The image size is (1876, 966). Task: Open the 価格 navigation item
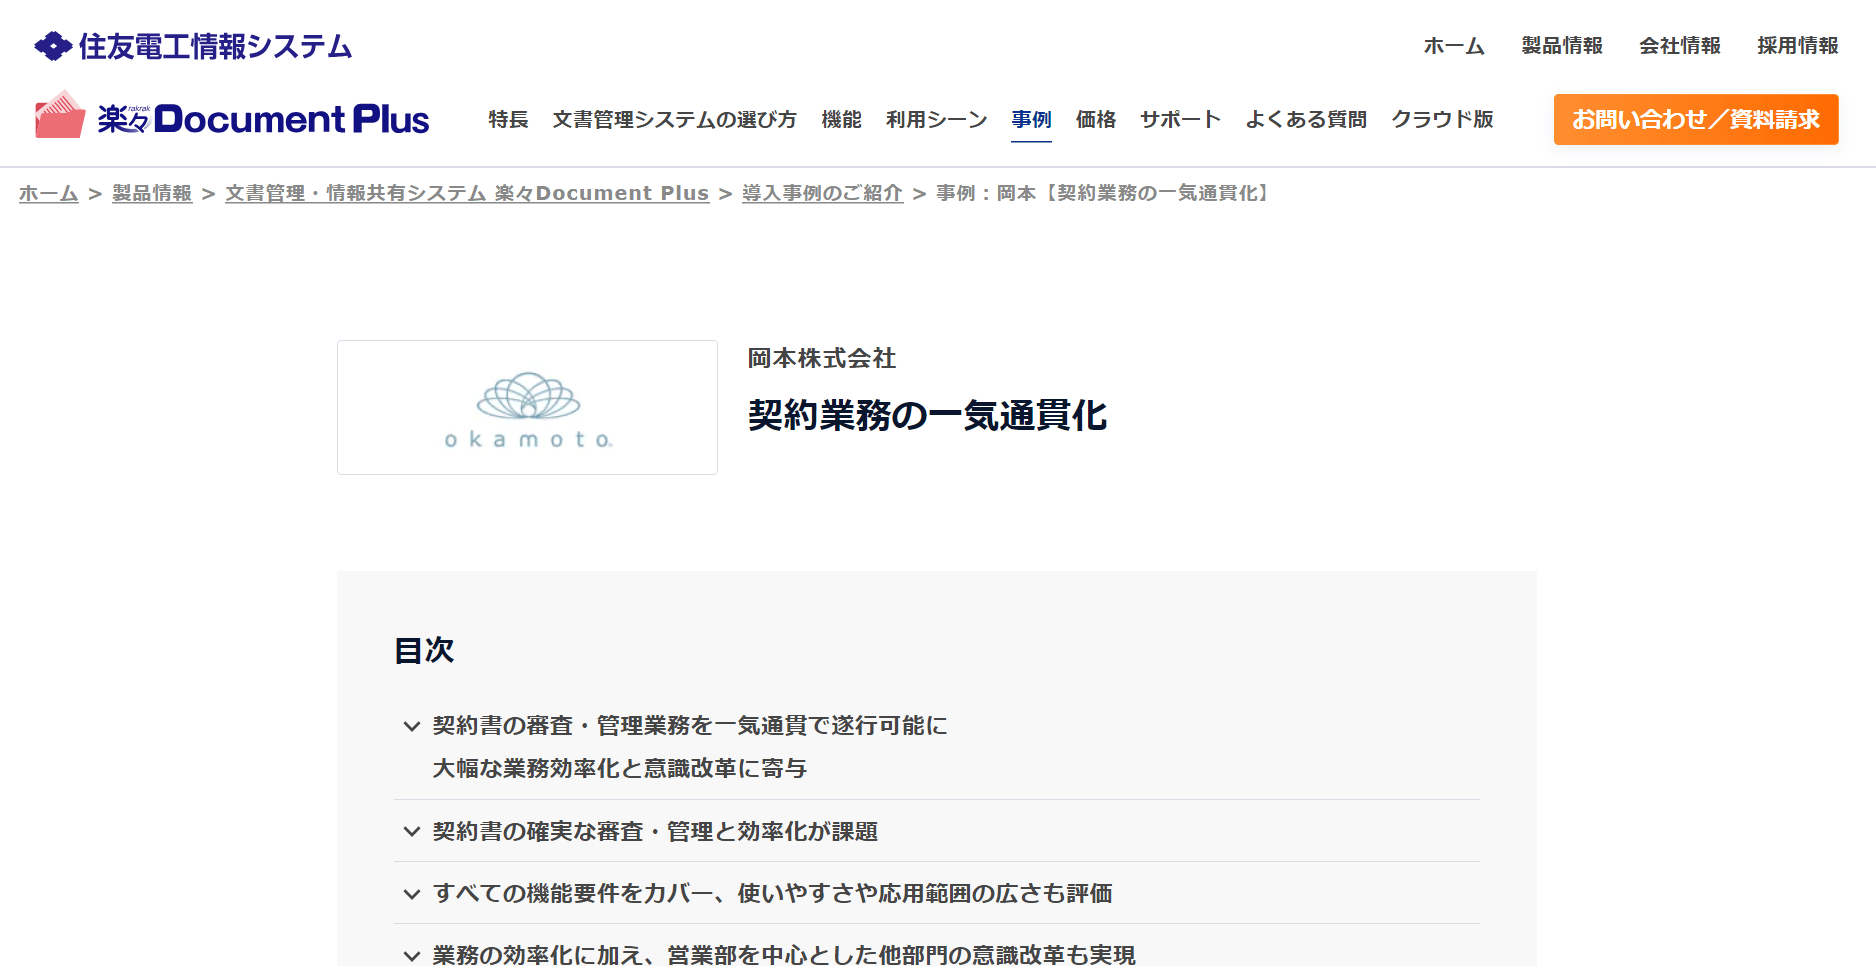(1096, 119)
